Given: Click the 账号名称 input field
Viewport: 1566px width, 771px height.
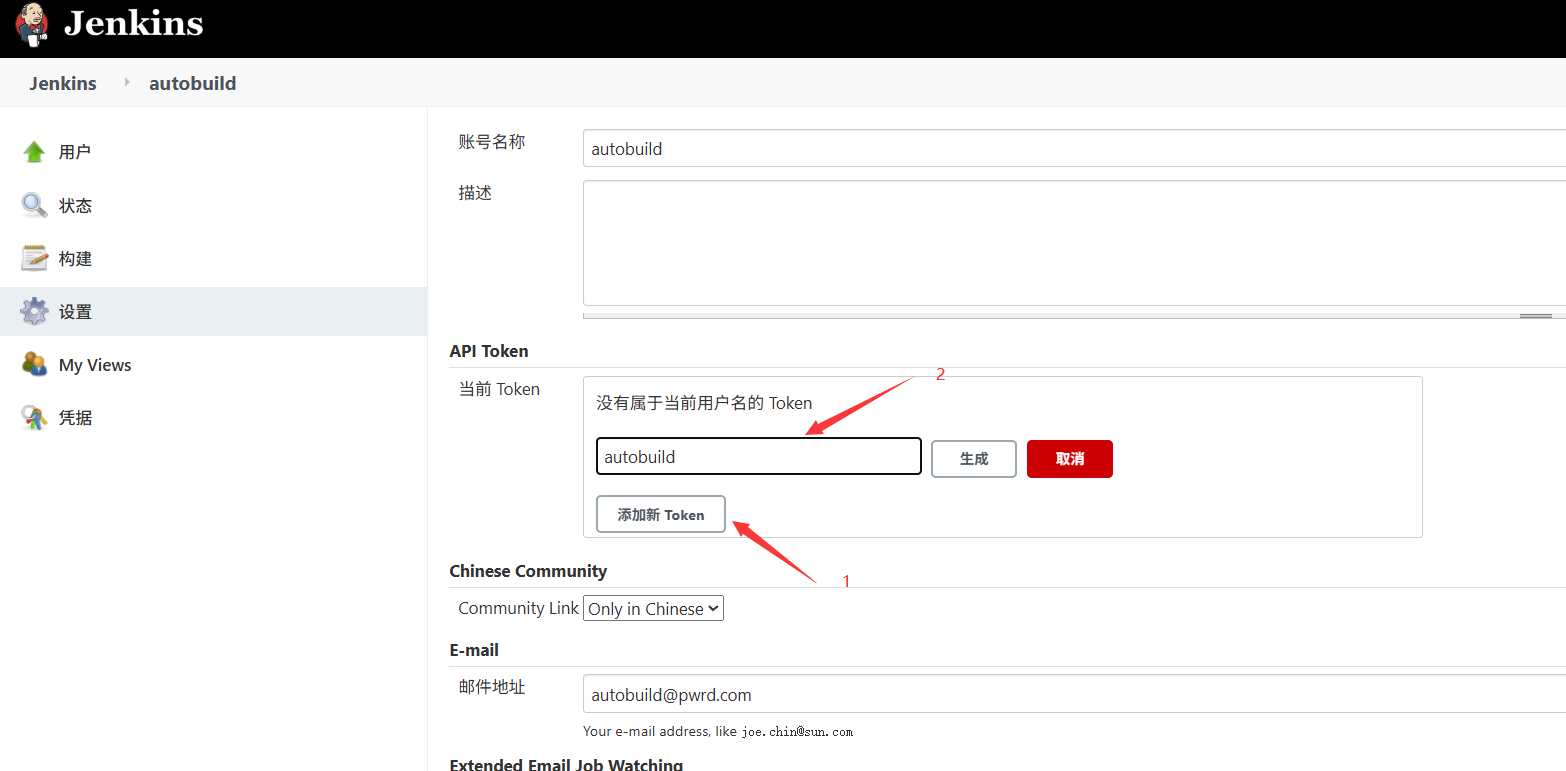Looking at the screenshot, I should click(1074, 148).
